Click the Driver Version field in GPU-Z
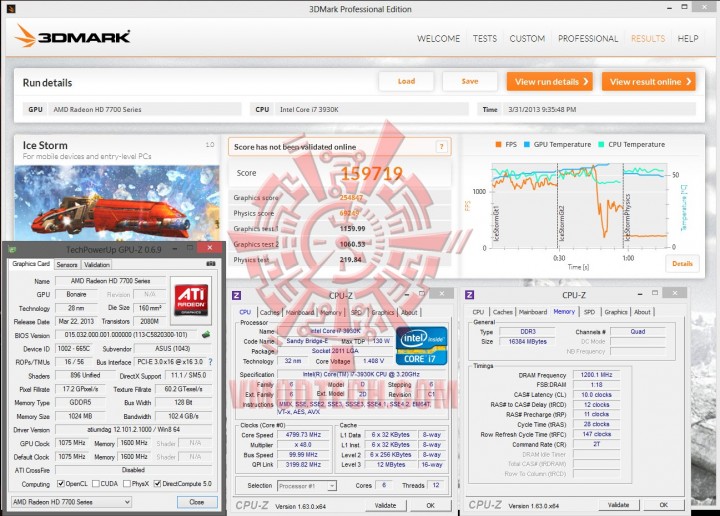This screenshot has width=720, height=516. click(x=133, y=430)
